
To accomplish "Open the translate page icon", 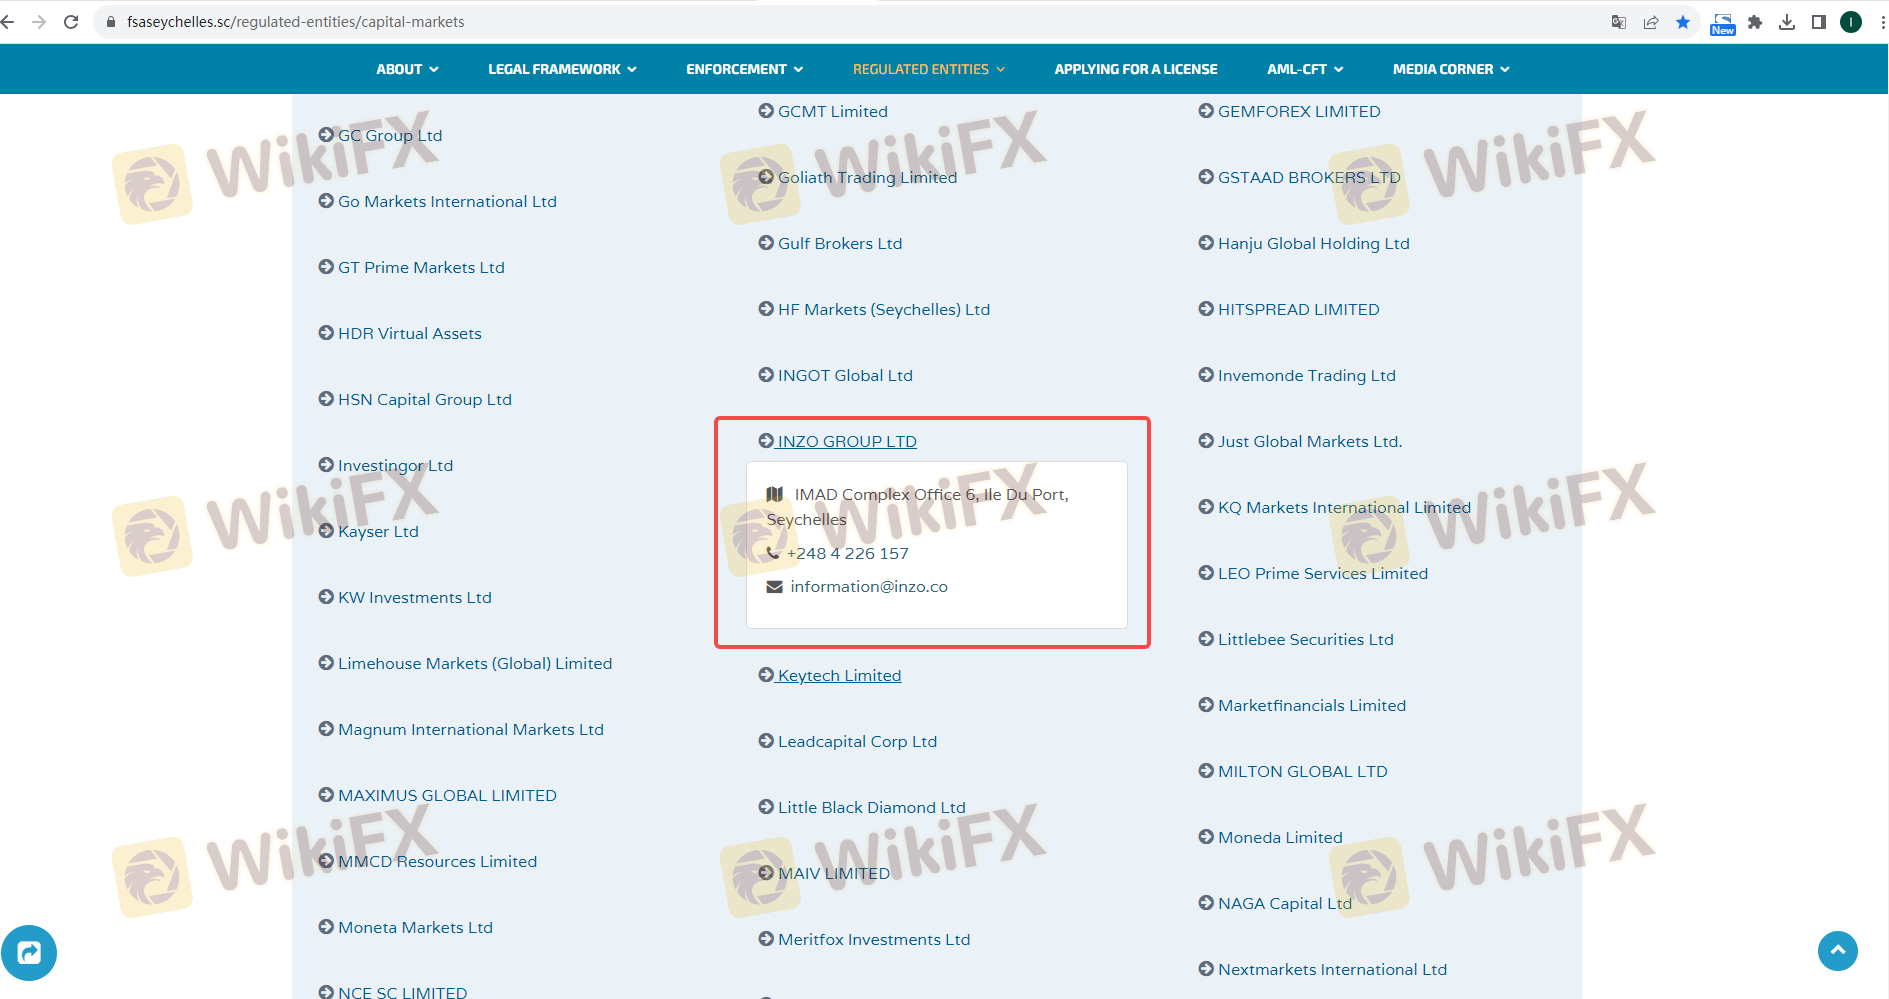I will 1619,22.
